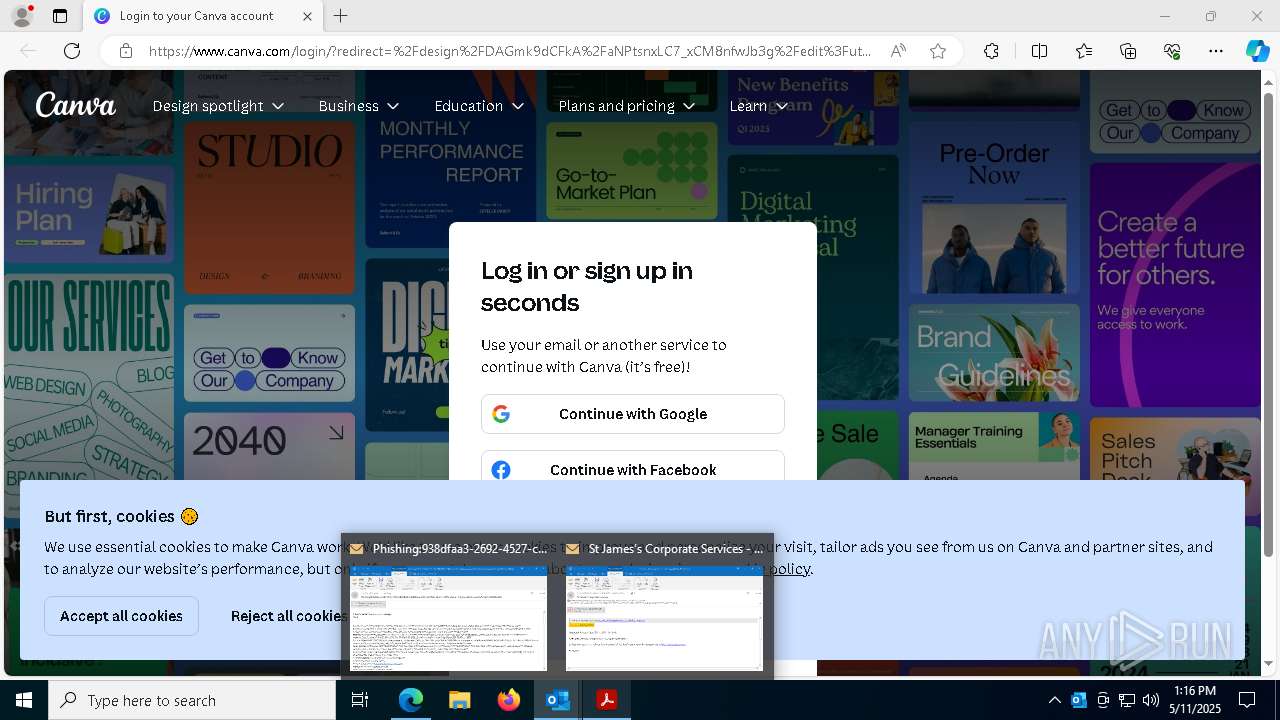Expand the Education menu

tap(479, 106)
